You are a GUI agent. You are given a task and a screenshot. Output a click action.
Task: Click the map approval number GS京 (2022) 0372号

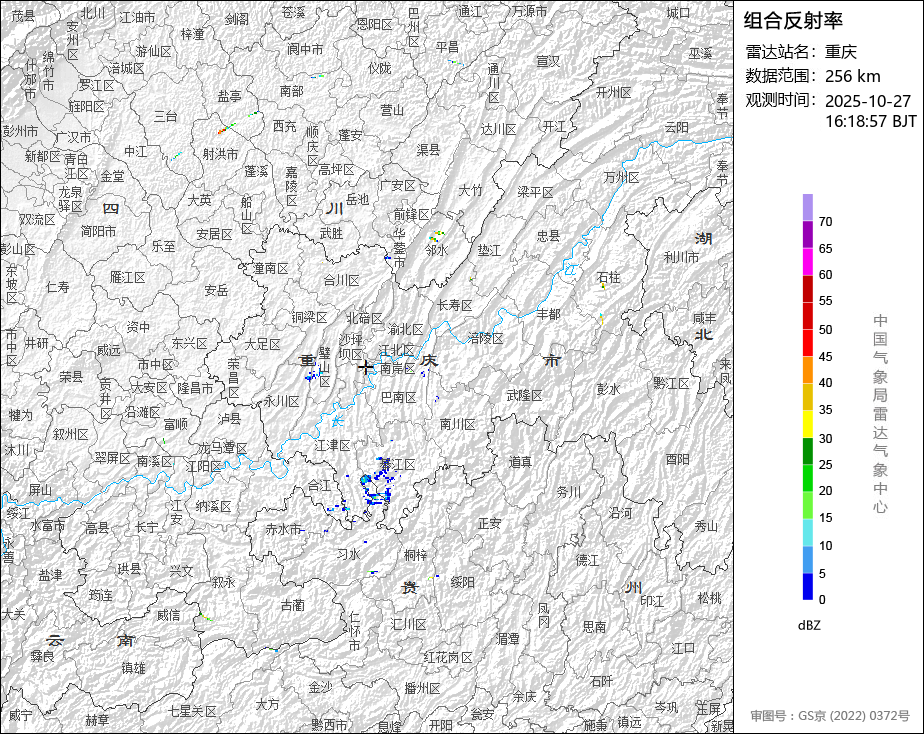pos(854,716)
